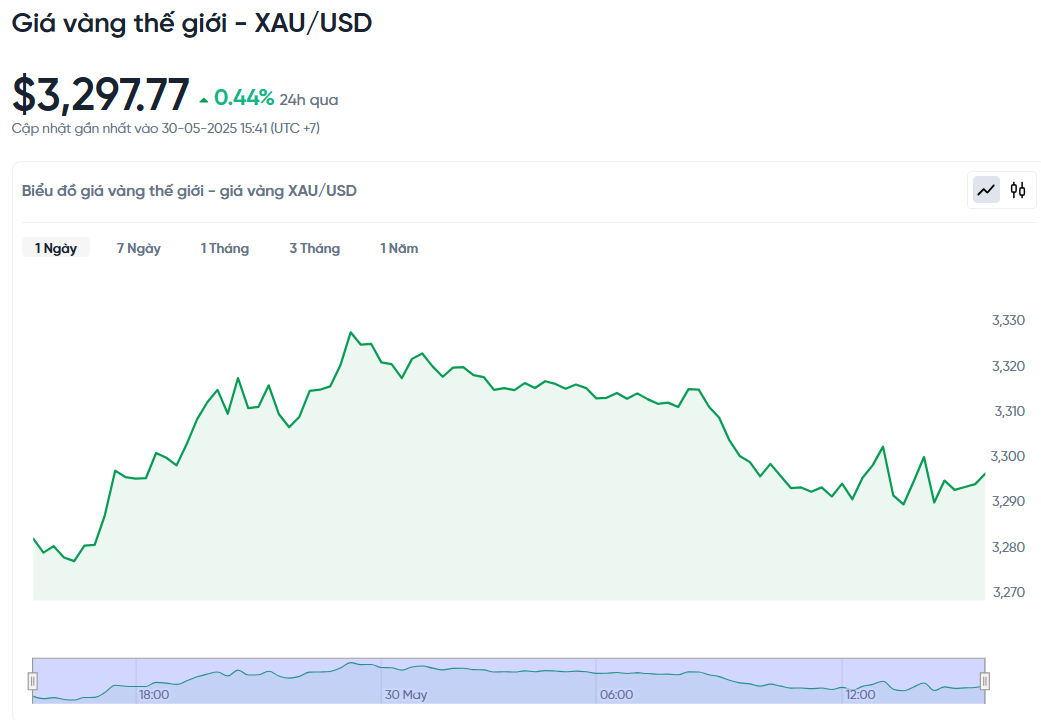This screenshot has width=1041, height=720.
Task: Click the 06:00 marker in navigator
Action: click(616, 694)
